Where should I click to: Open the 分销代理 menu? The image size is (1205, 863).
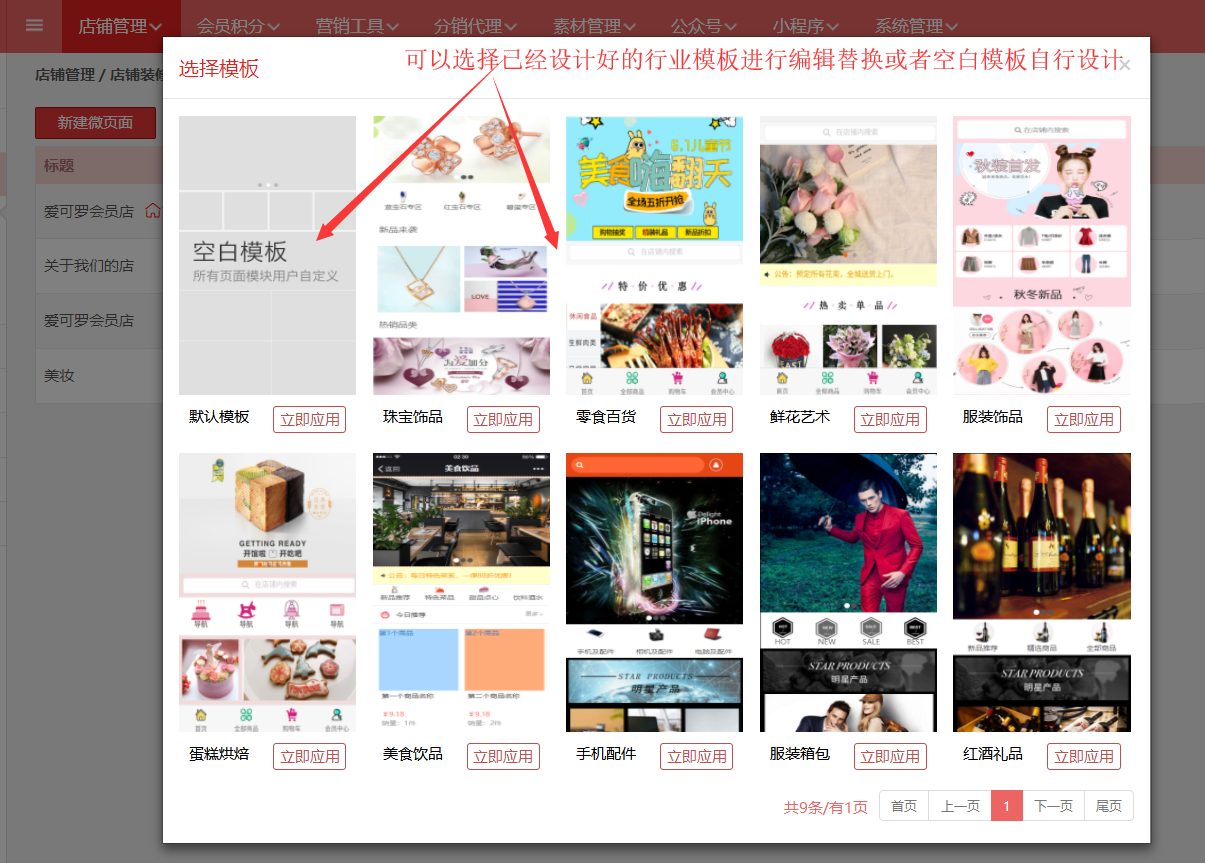475,26
